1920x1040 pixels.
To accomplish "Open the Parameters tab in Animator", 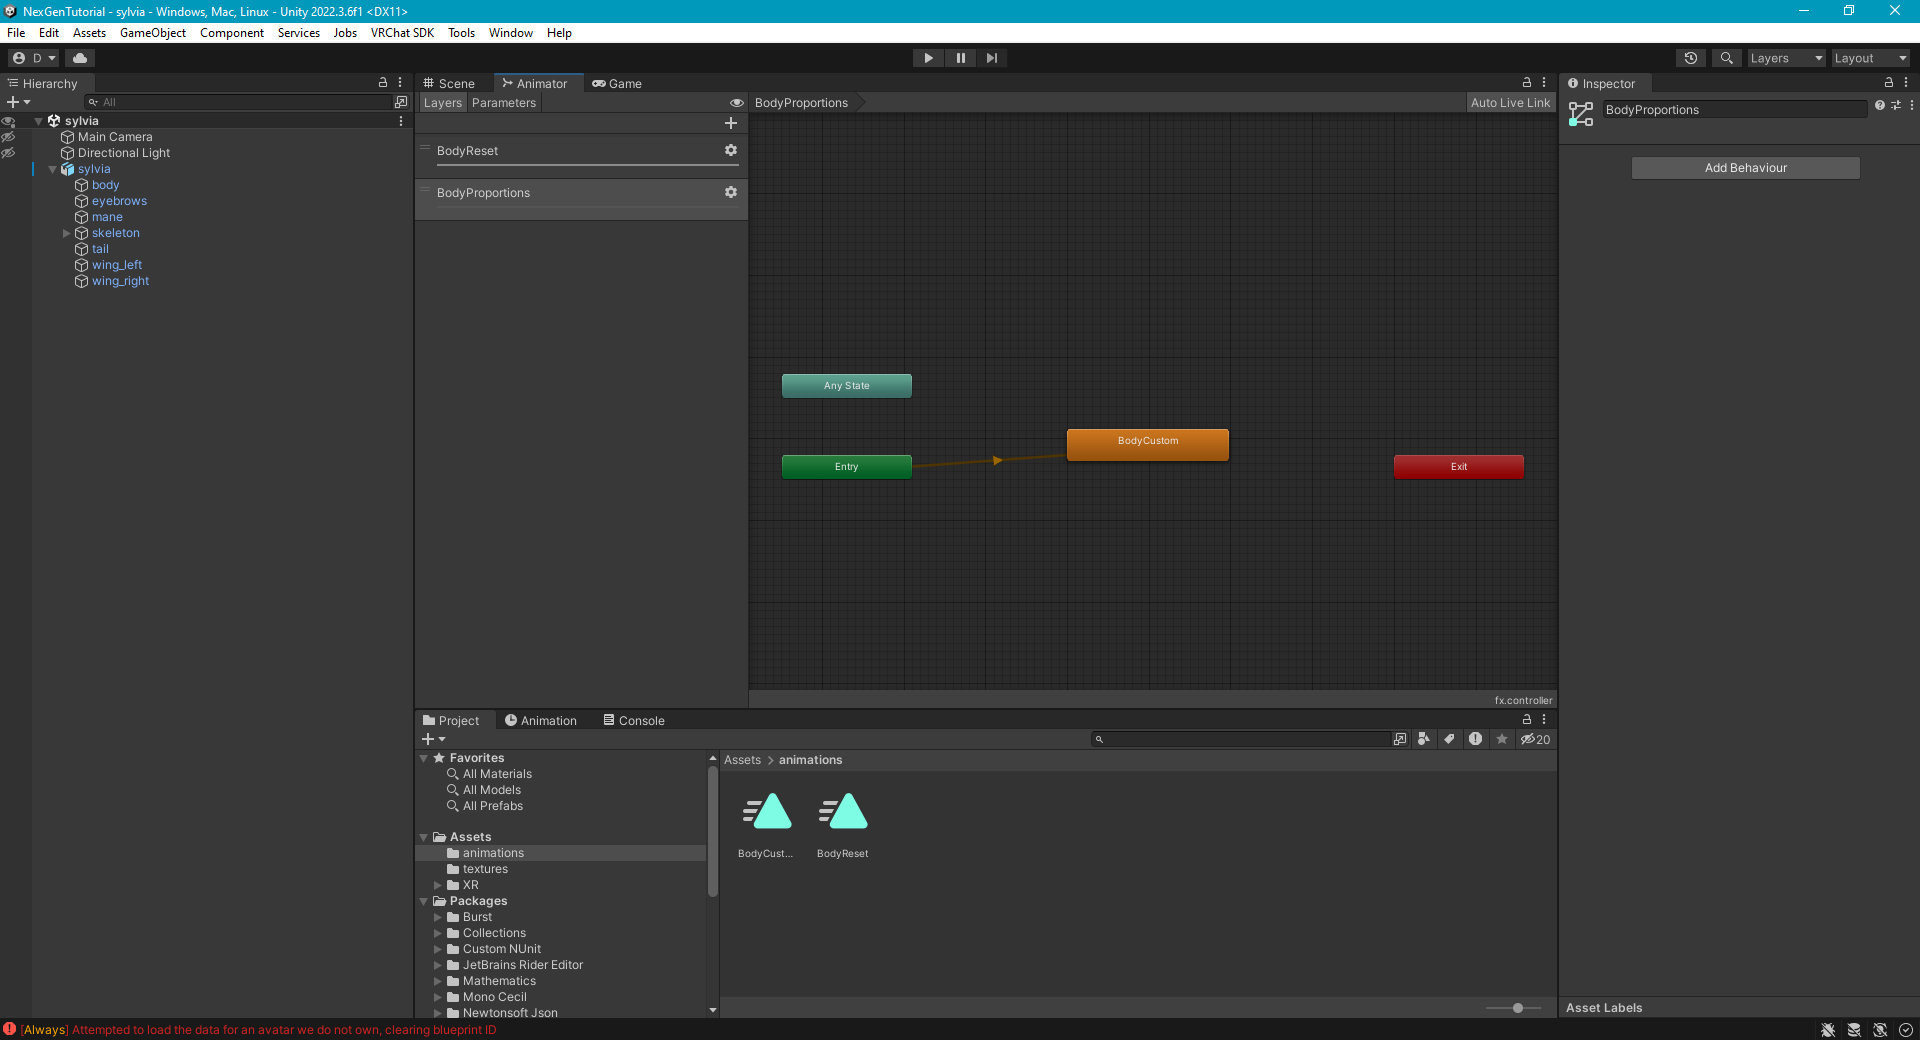I will (504, 103).
